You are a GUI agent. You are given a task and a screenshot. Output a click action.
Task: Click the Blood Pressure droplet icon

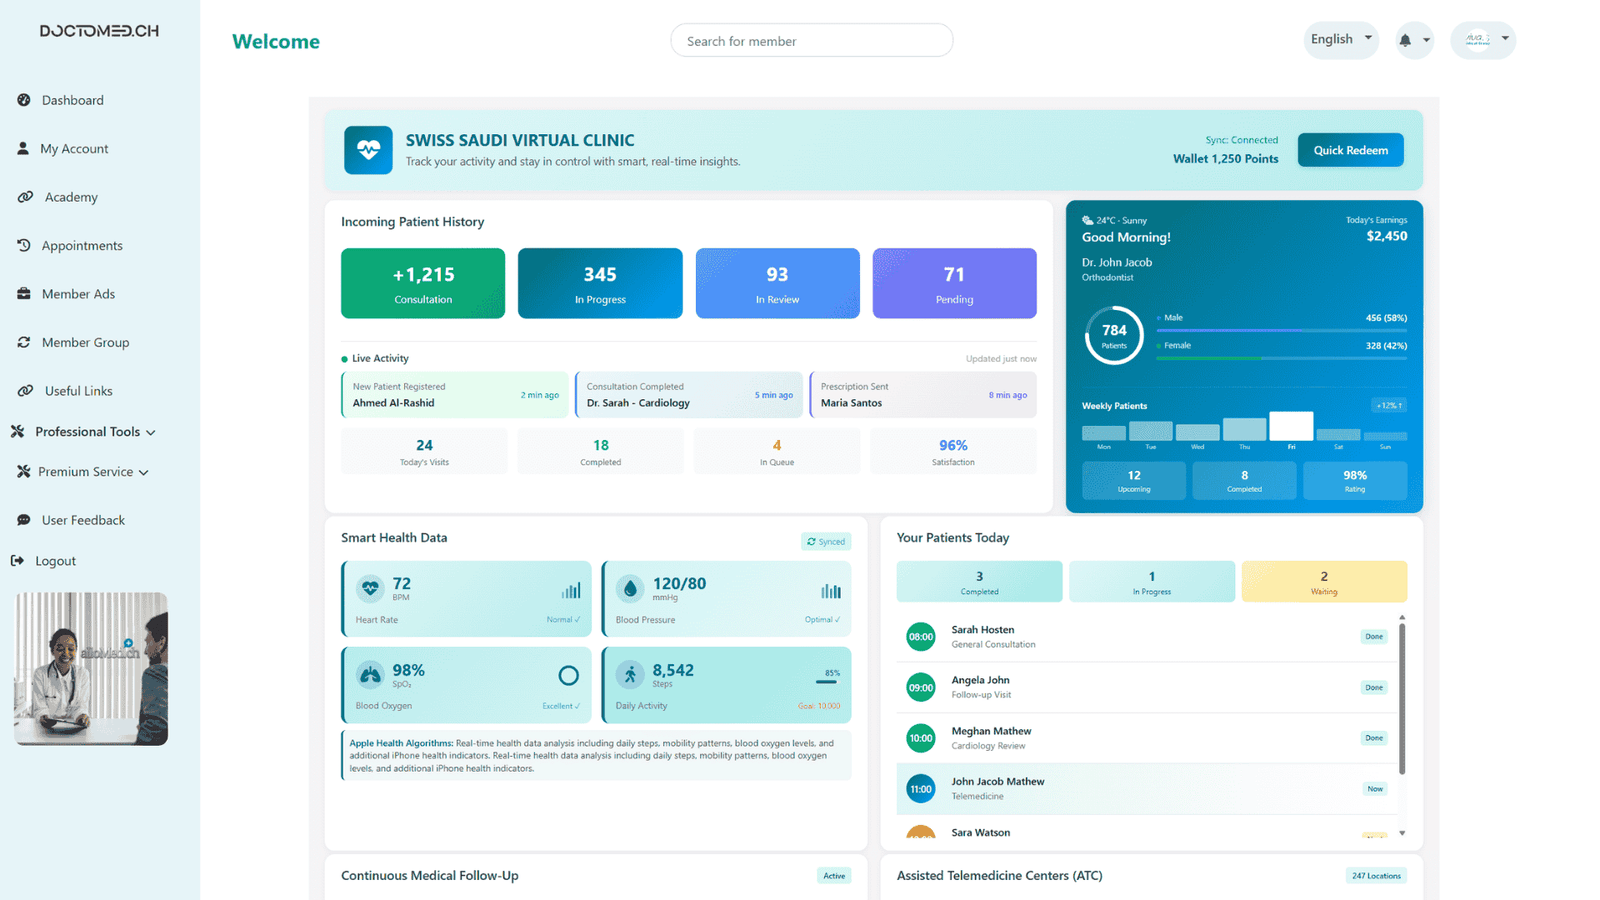pyautogui.click(x=630, y=588)
